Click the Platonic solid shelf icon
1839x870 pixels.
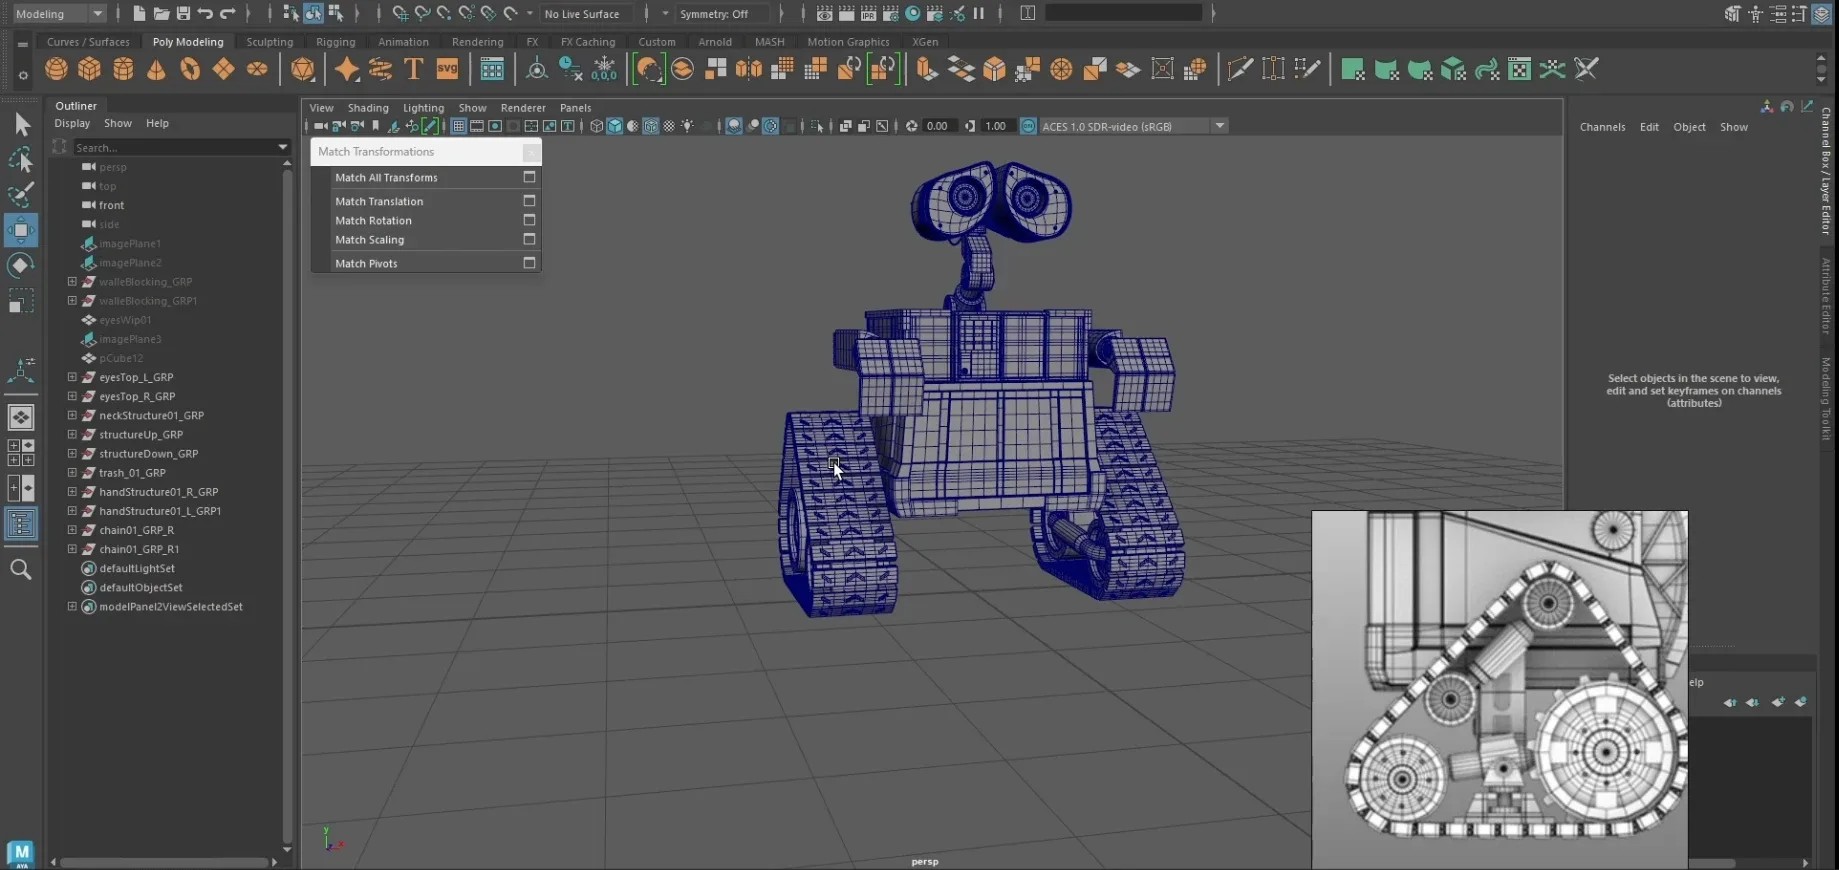click(302, 69)
